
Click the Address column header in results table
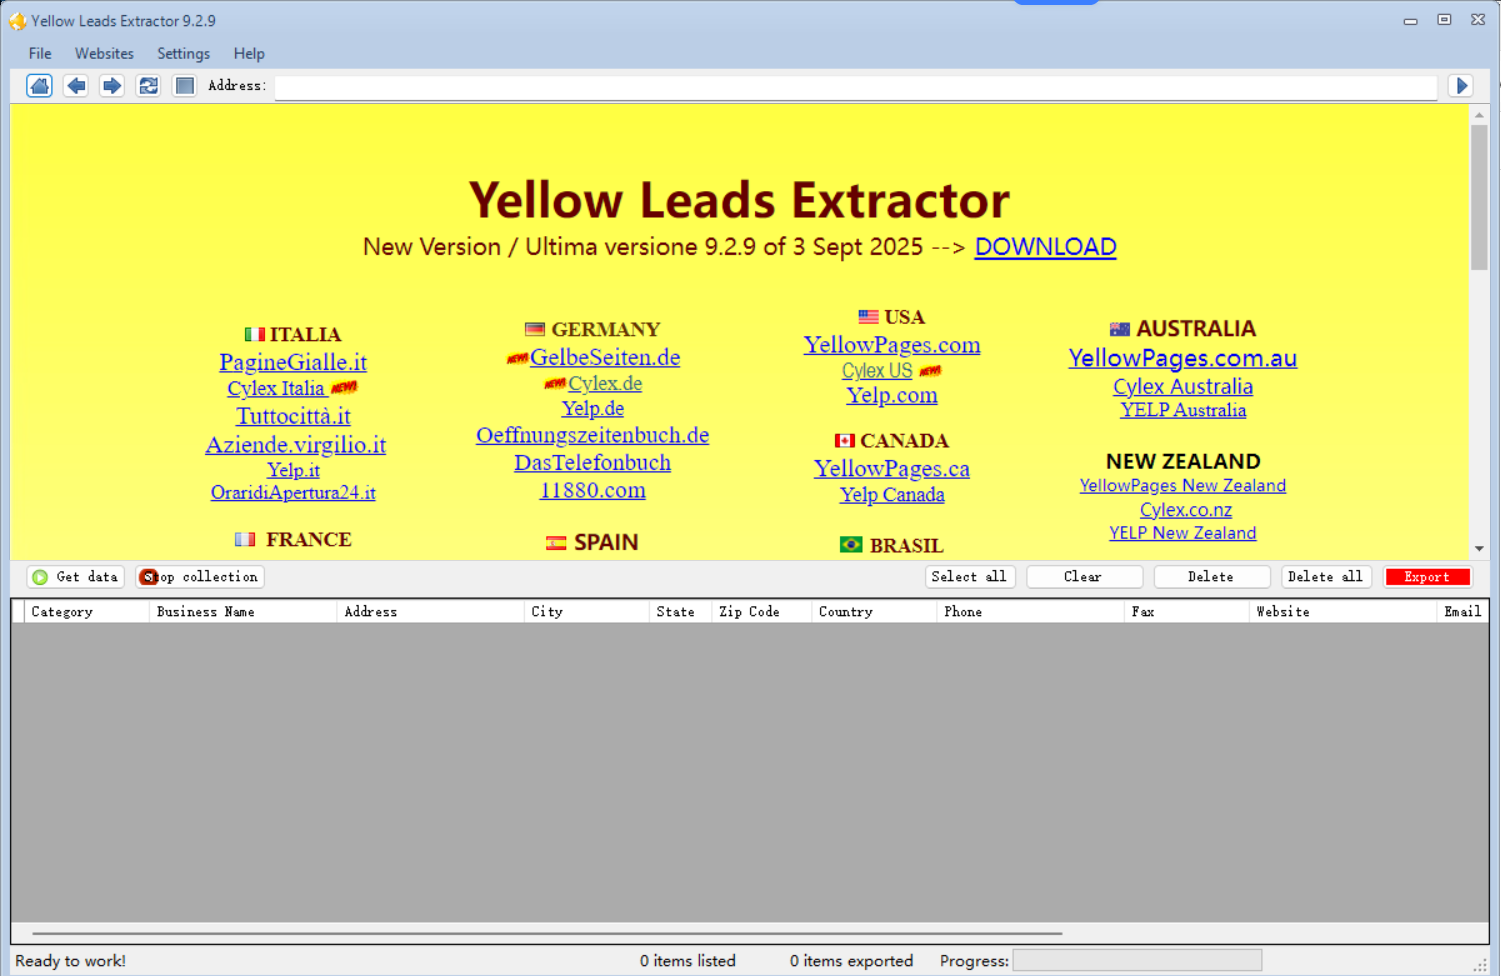pyautogui.click(x=430, y=612)
